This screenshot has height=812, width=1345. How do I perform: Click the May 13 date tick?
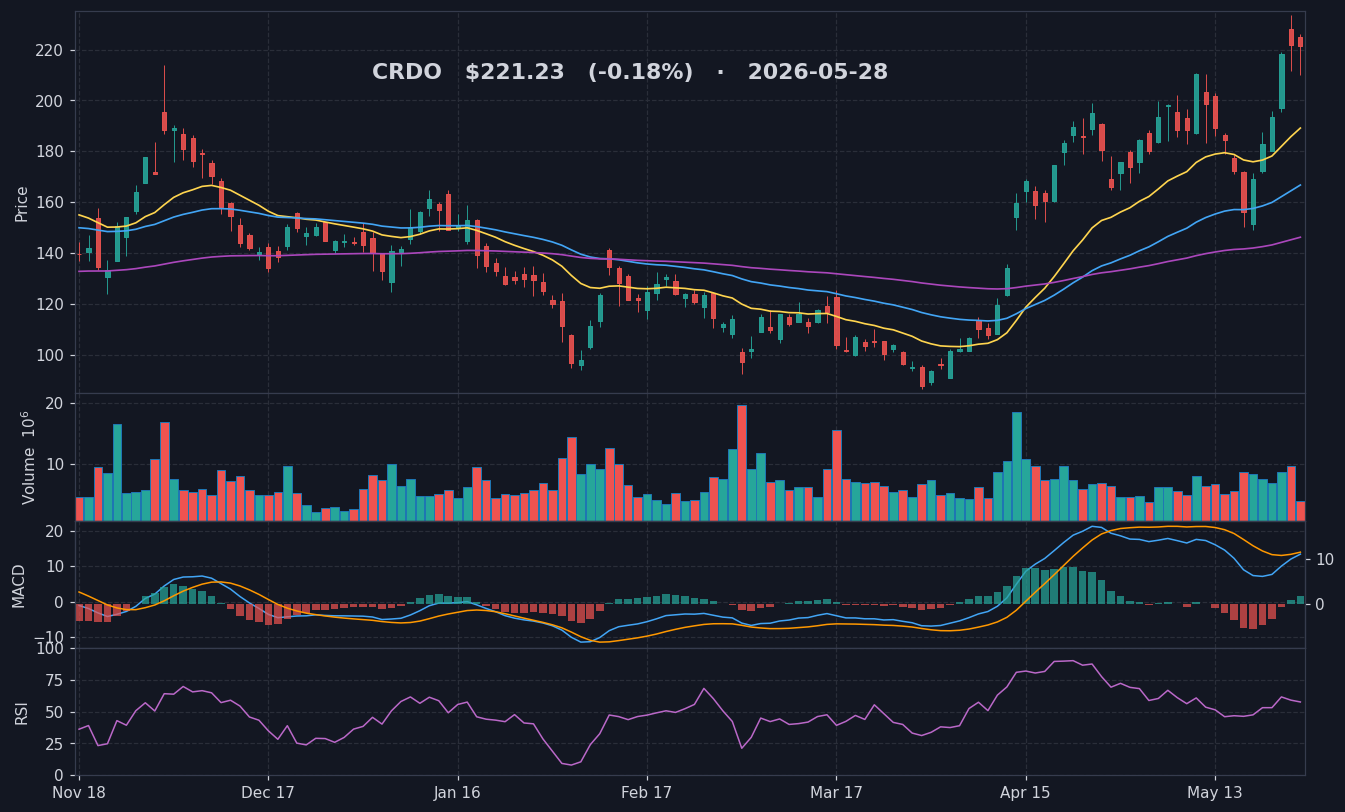(x=1215, y=793)
